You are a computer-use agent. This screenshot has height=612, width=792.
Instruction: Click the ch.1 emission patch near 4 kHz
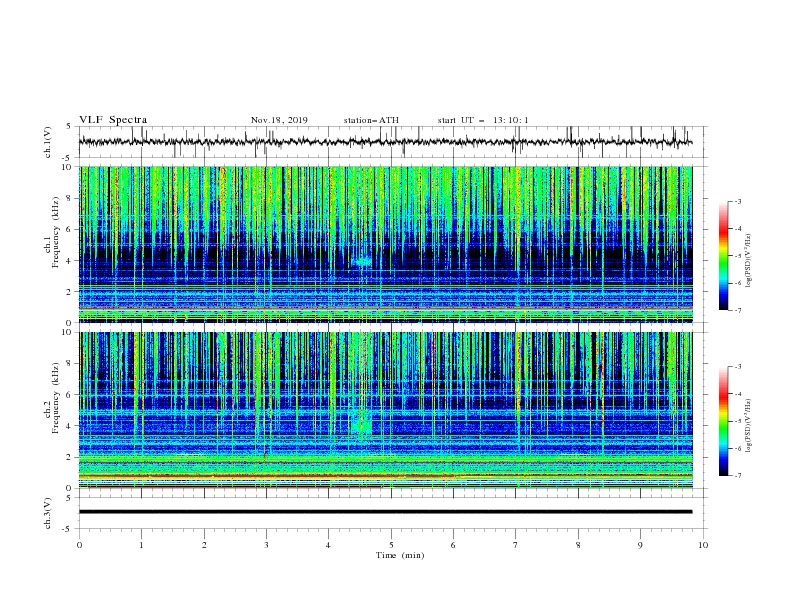point(363,262)
